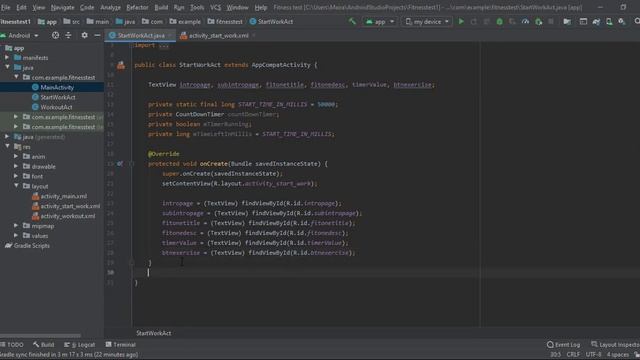Click the Run with Coverage icon

(512, 21)
